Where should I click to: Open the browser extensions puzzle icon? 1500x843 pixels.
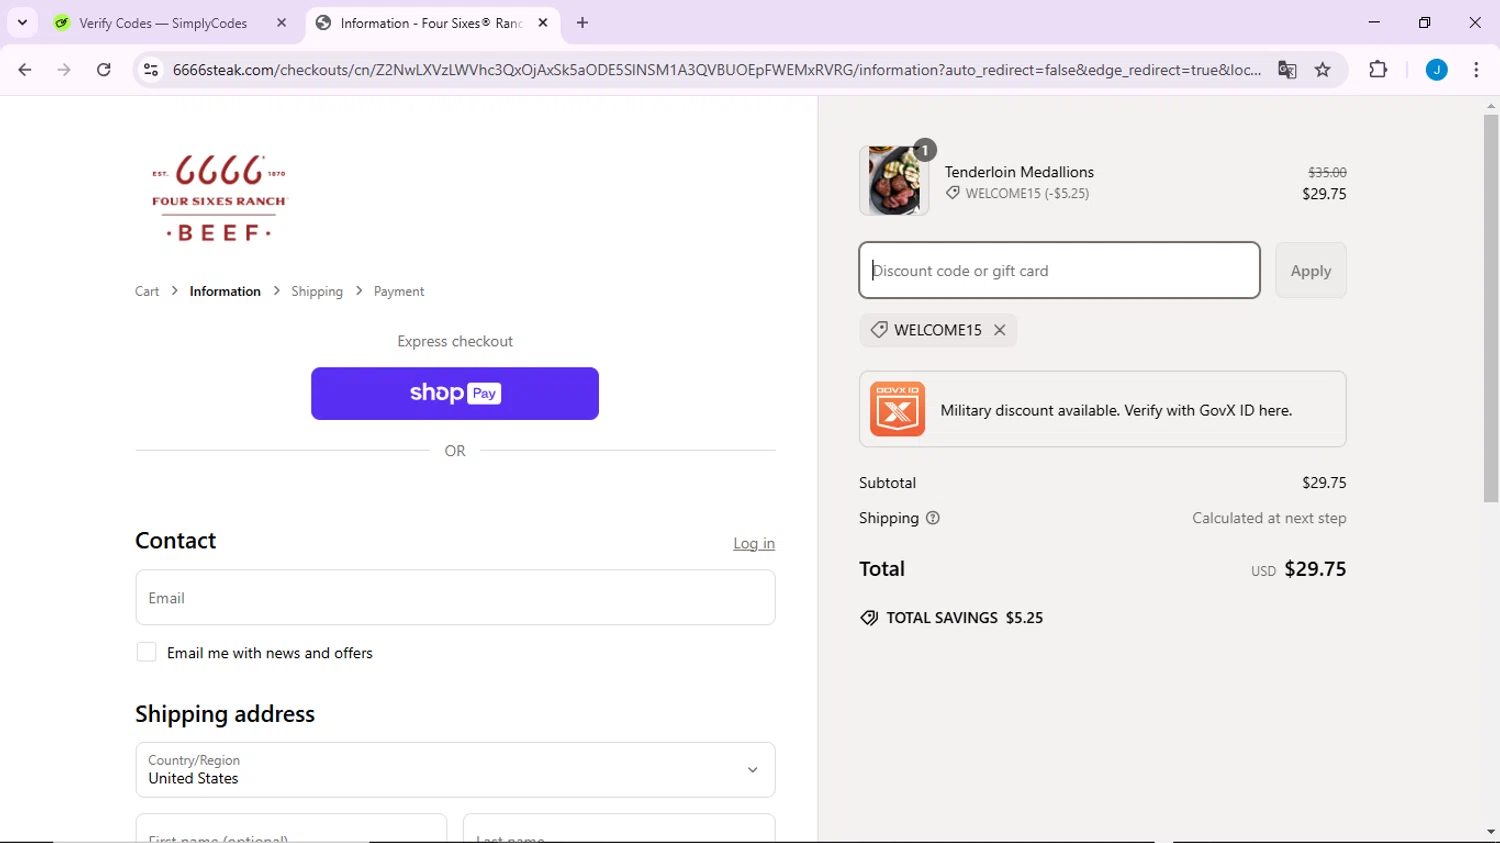[x=1378, y=70]
